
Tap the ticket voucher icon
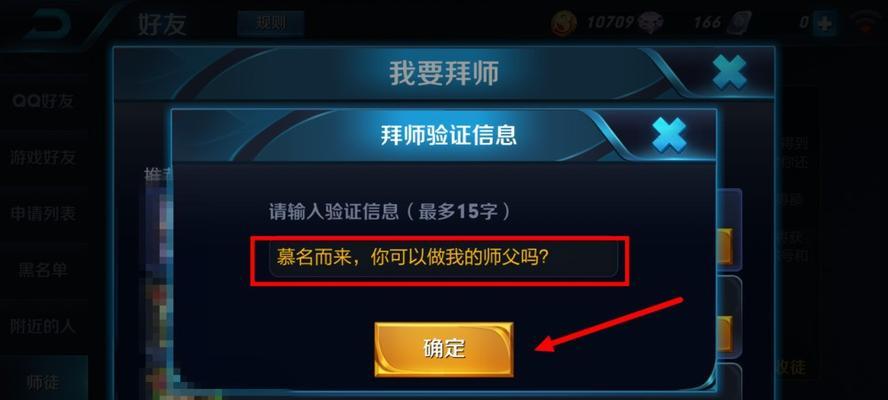click(x=741, y=23)
